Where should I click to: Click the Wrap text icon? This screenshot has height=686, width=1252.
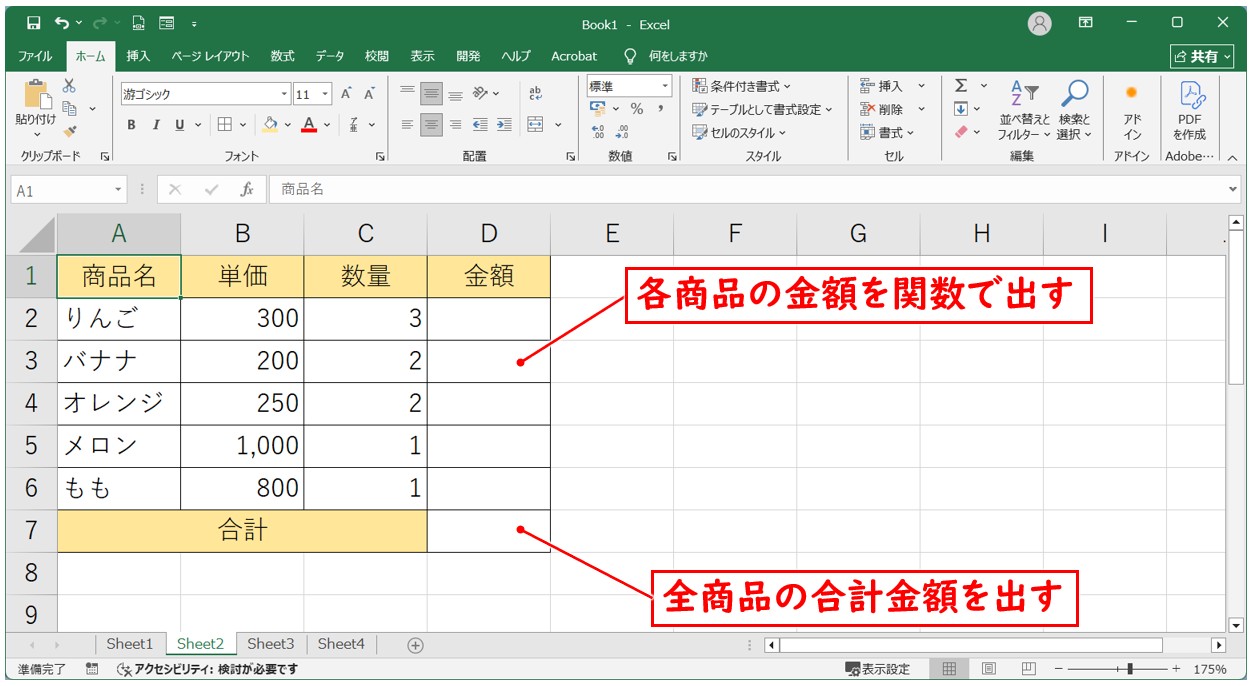pos(536,93)
